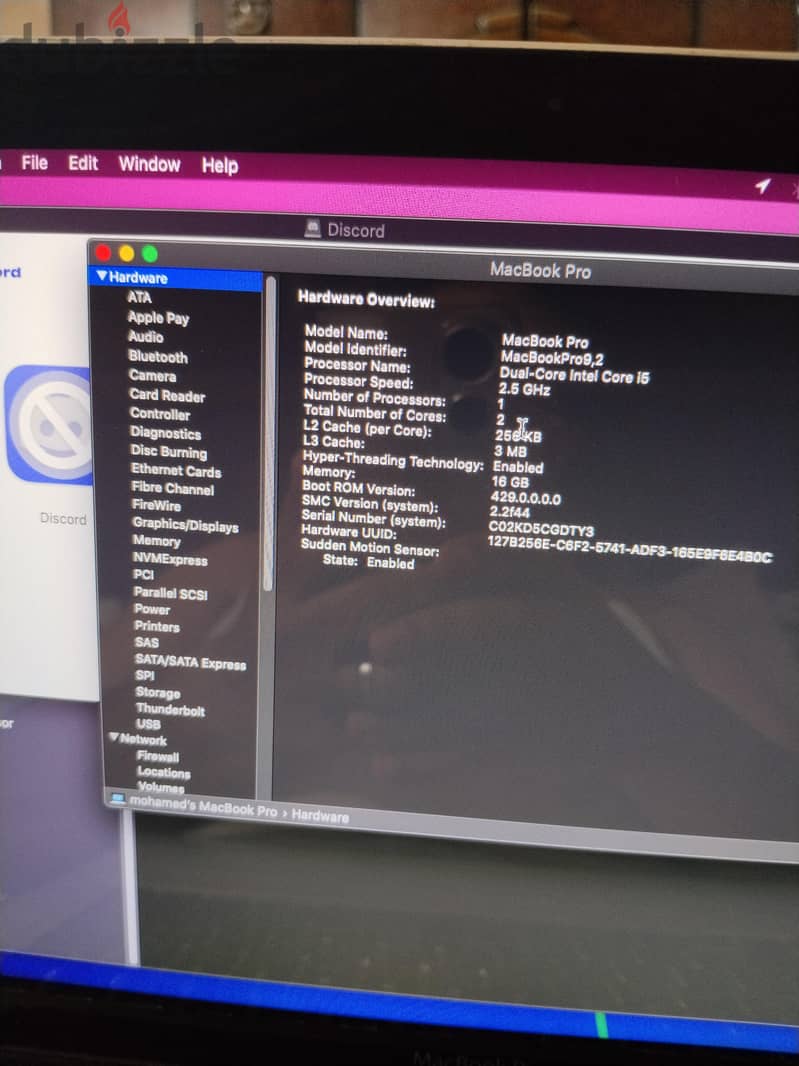Click the Discord disk icon in the title bar
The image size is (799, 1066).
tap(313, 228)
